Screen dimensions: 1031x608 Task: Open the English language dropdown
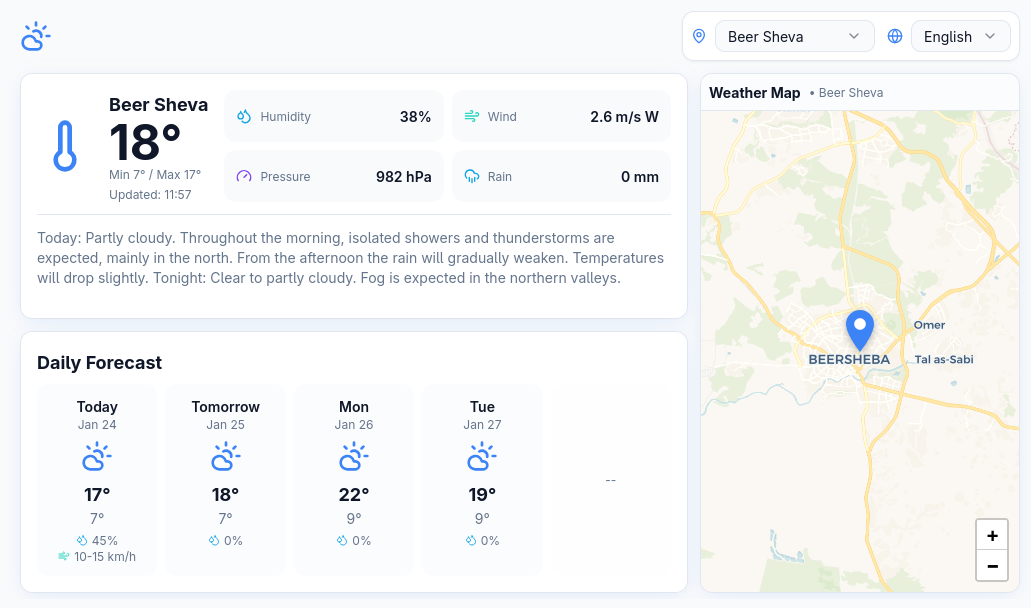click(x=960, y=36)
